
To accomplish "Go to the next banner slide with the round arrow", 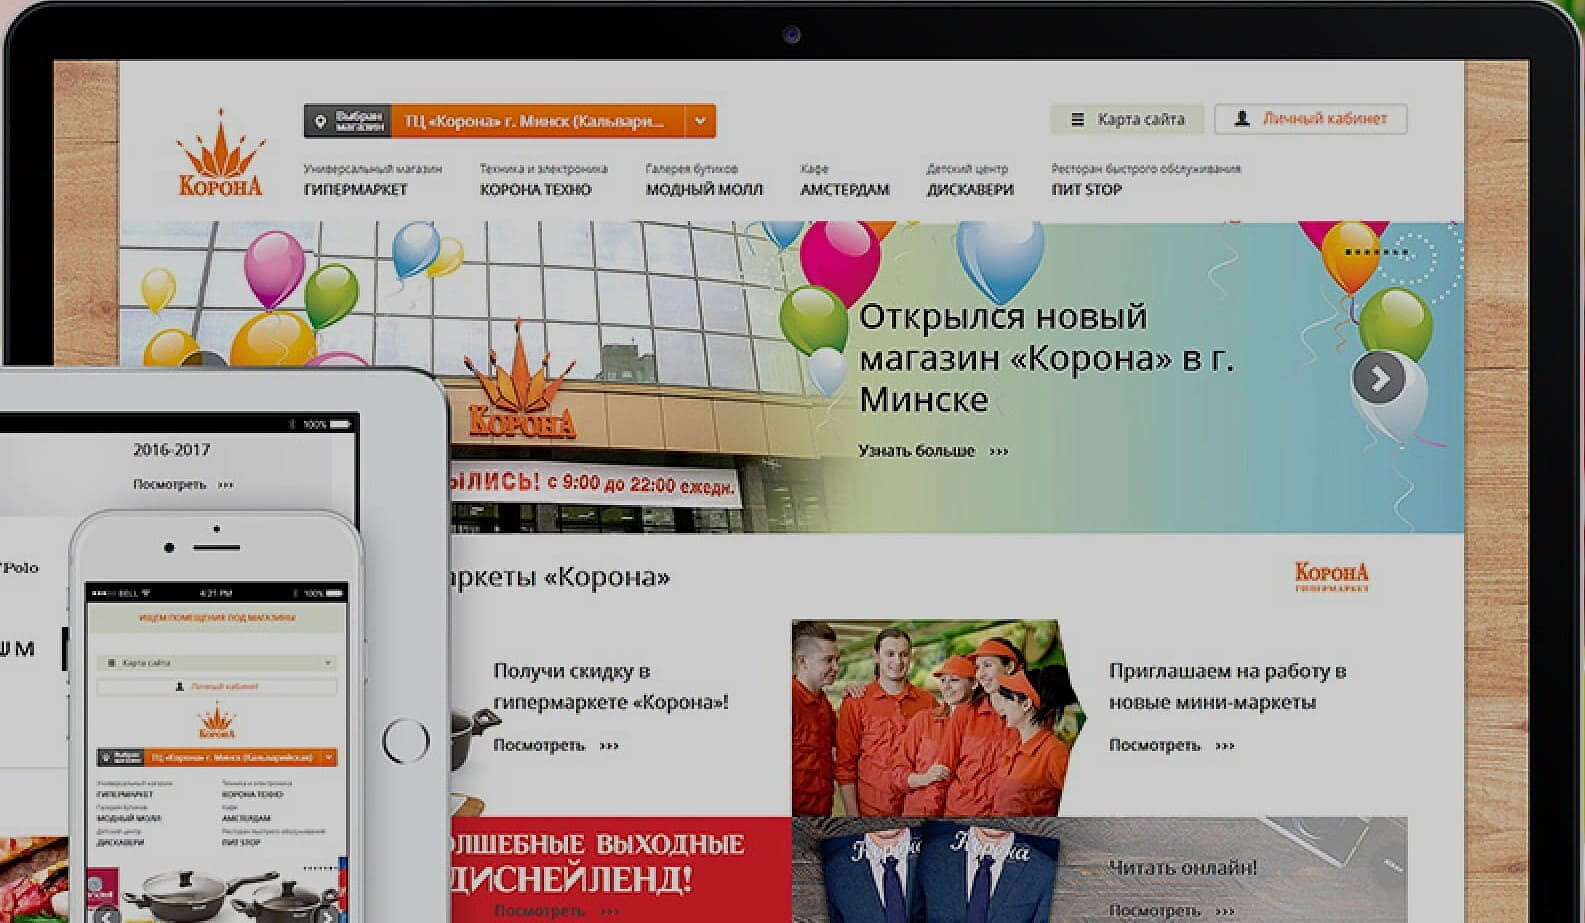I will click(x=1379, y=378).
